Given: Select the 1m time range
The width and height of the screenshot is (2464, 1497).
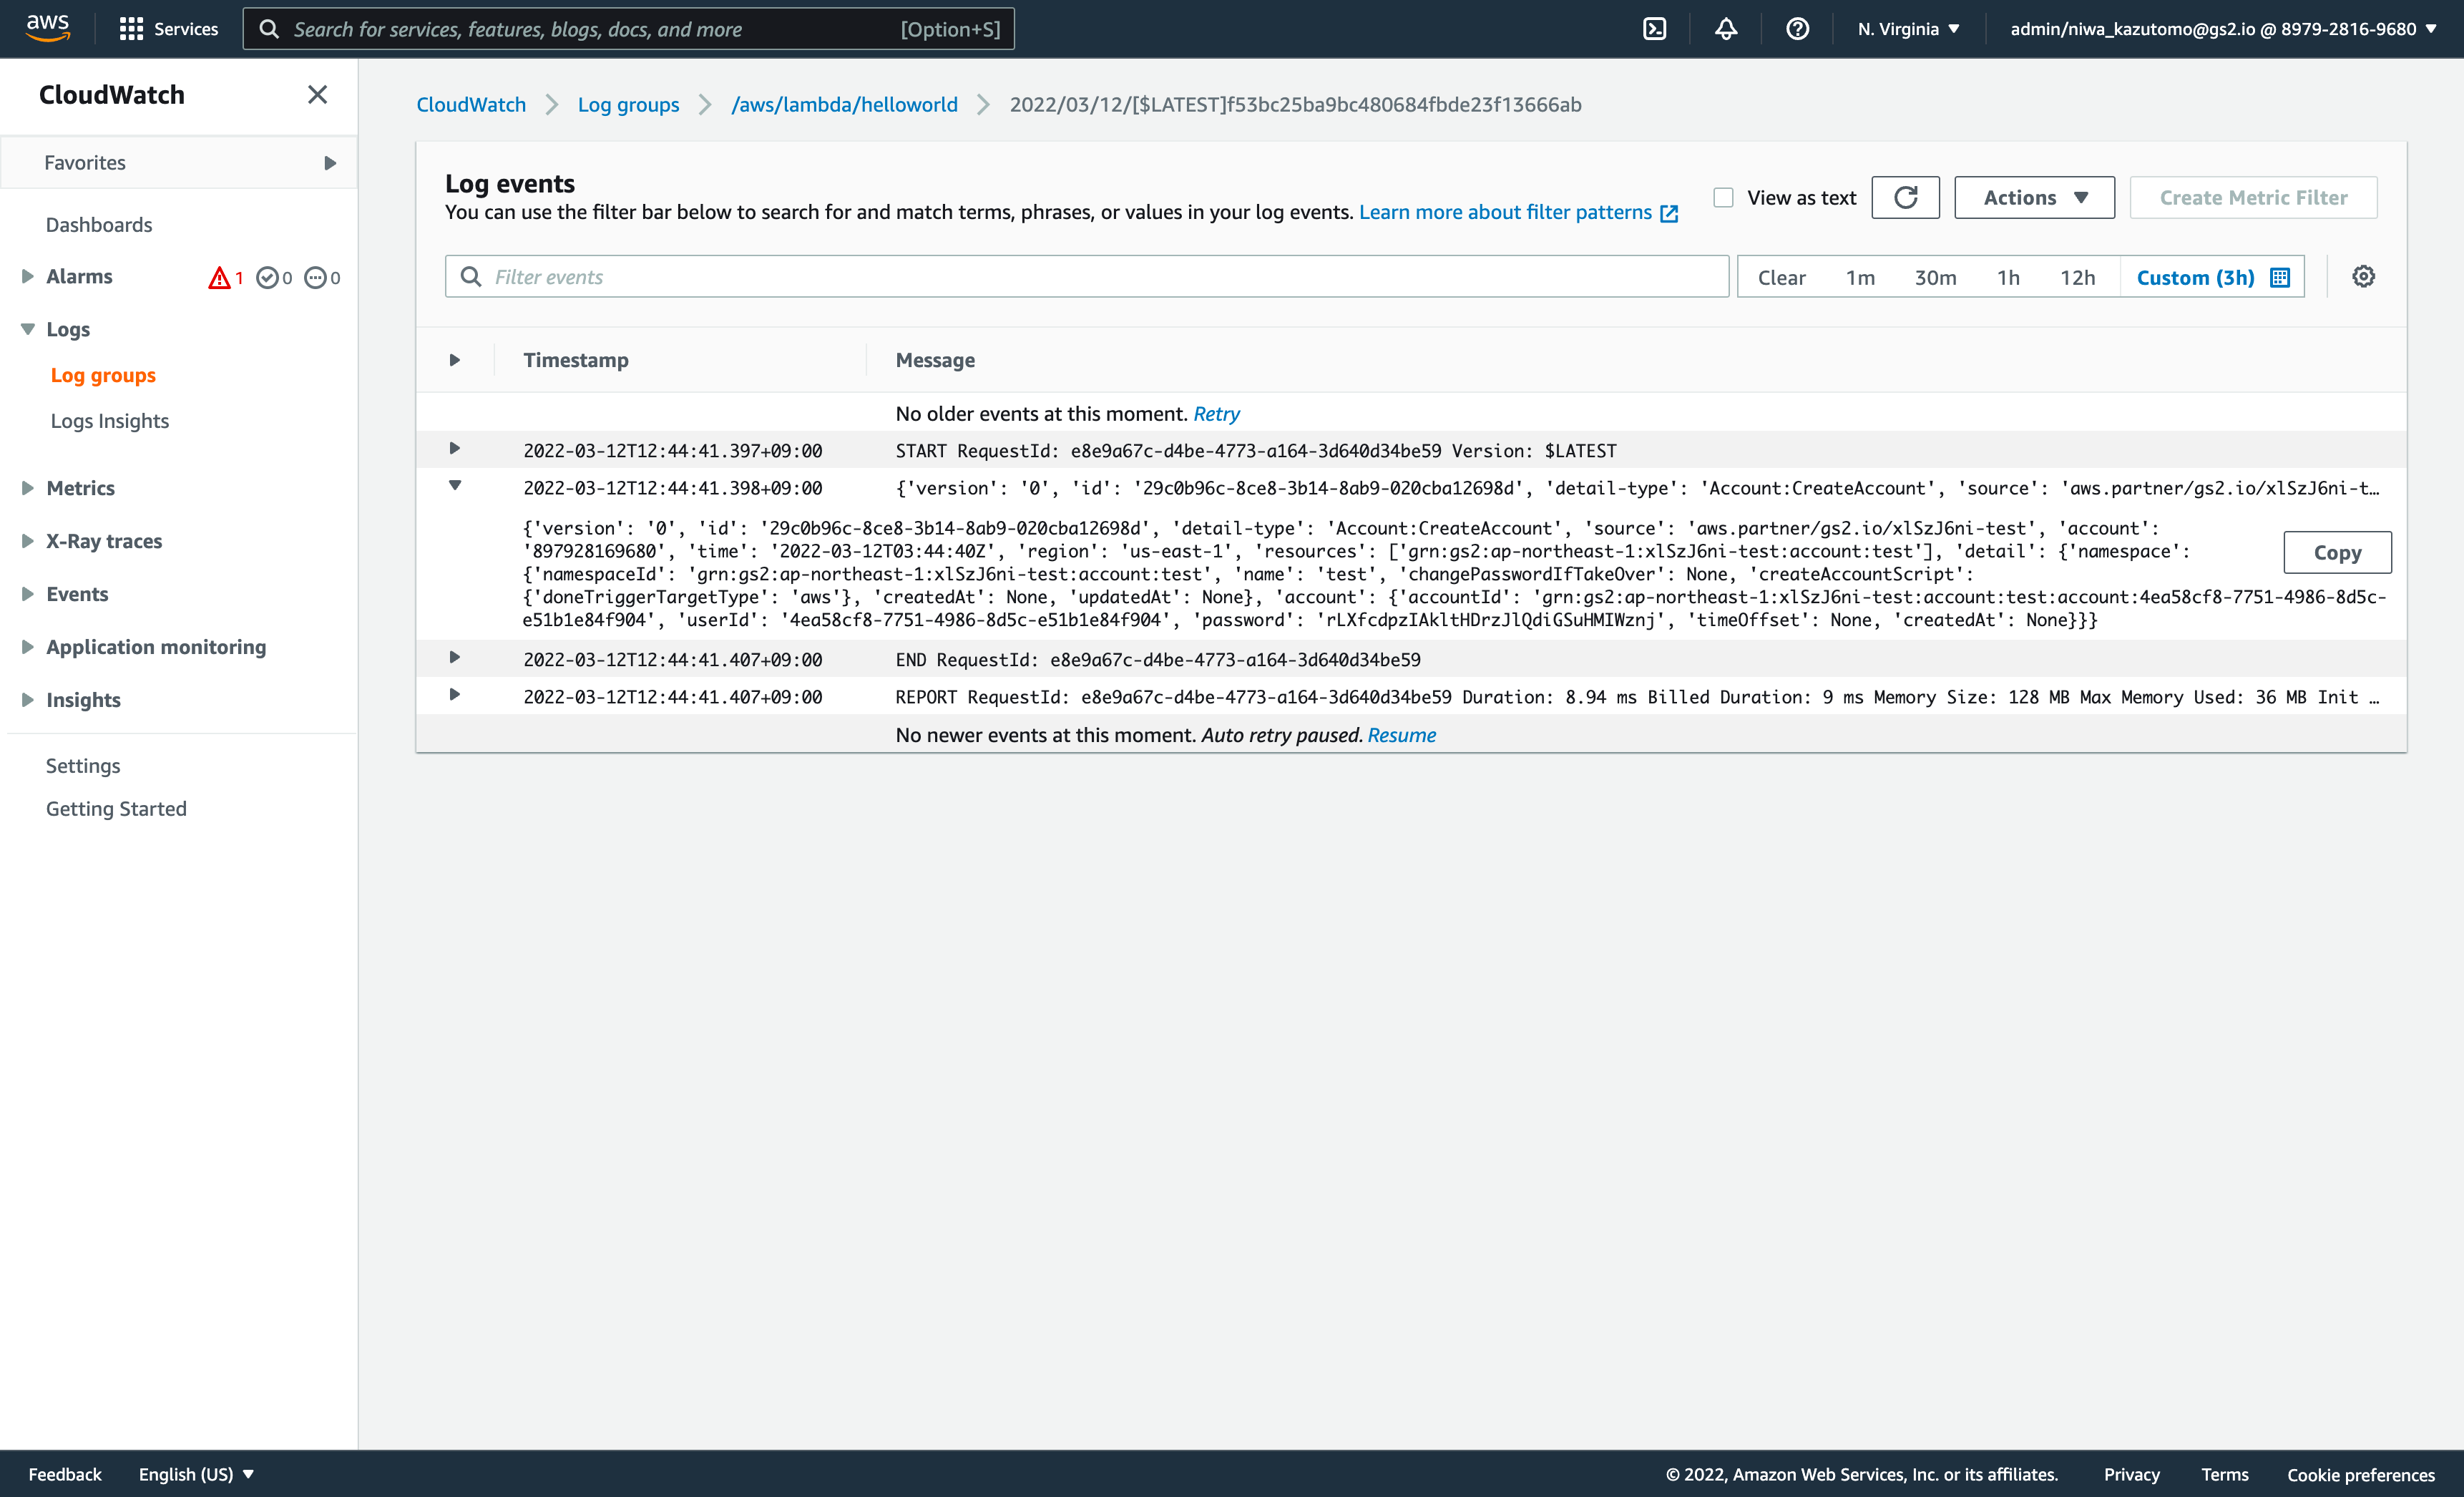Looking at the screenshot, I should pyautogui.click(x=1860, y=278).
